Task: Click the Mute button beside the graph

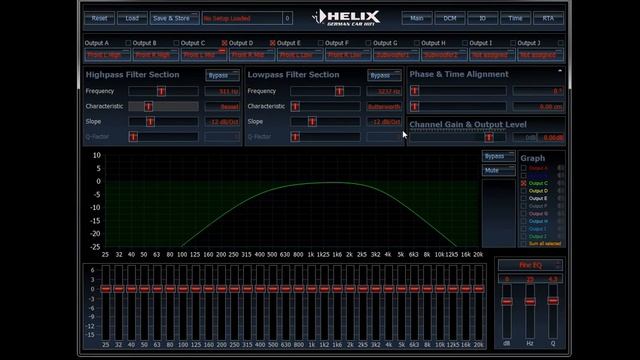Action: point(499,170)
